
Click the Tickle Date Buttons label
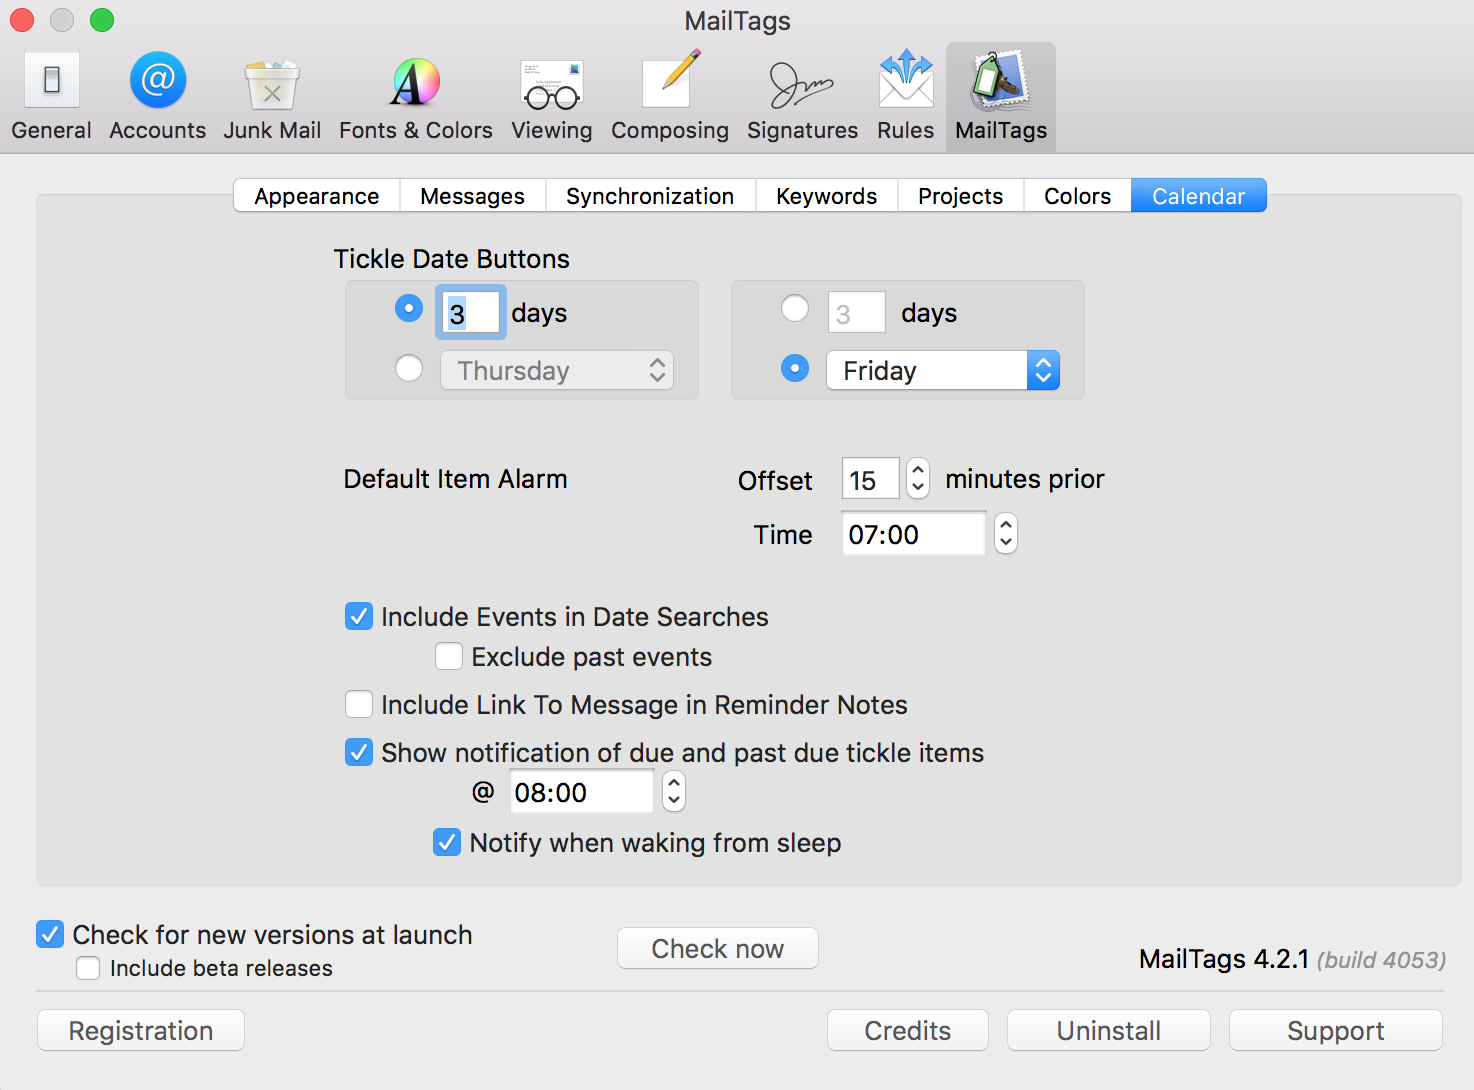[451, 259]
